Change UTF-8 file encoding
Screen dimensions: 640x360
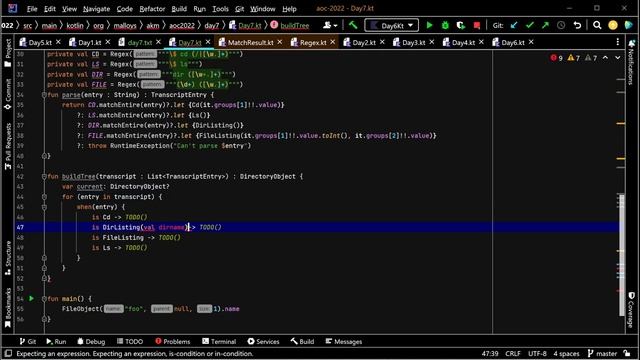(537, 353)
